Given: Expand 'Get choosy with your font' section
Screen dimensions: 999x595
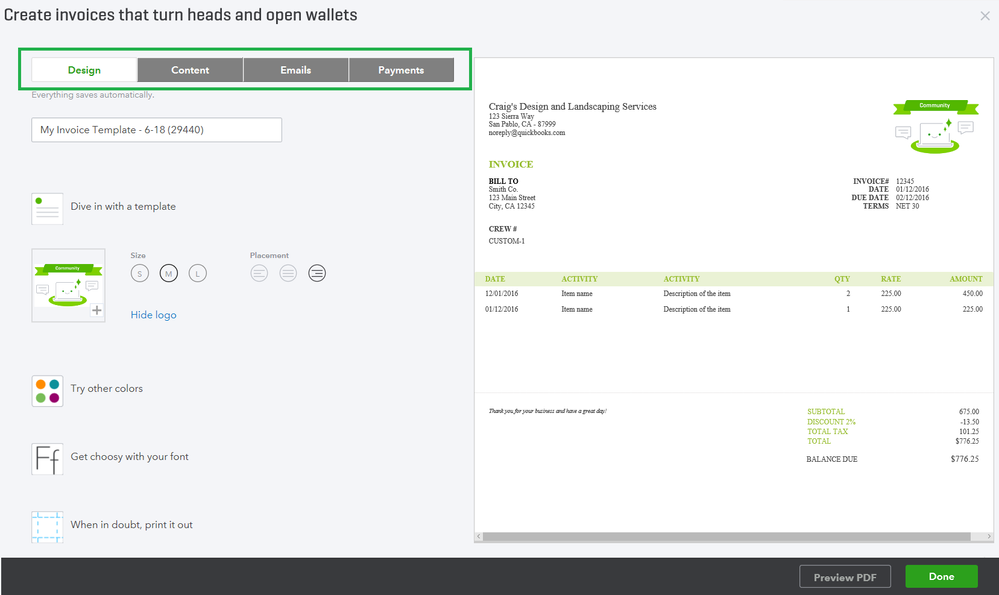Looking at the screenshot, I should 129,457.
